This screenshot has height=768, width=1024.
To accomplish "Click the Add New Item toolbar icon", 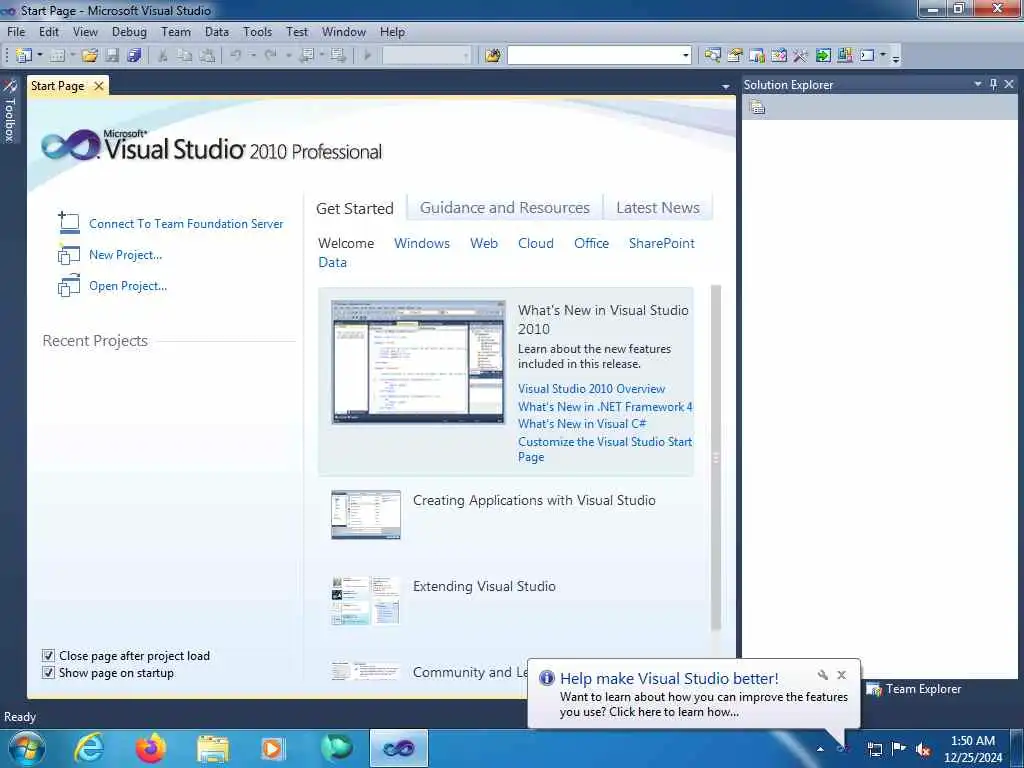I will click(x=57, y=56).
